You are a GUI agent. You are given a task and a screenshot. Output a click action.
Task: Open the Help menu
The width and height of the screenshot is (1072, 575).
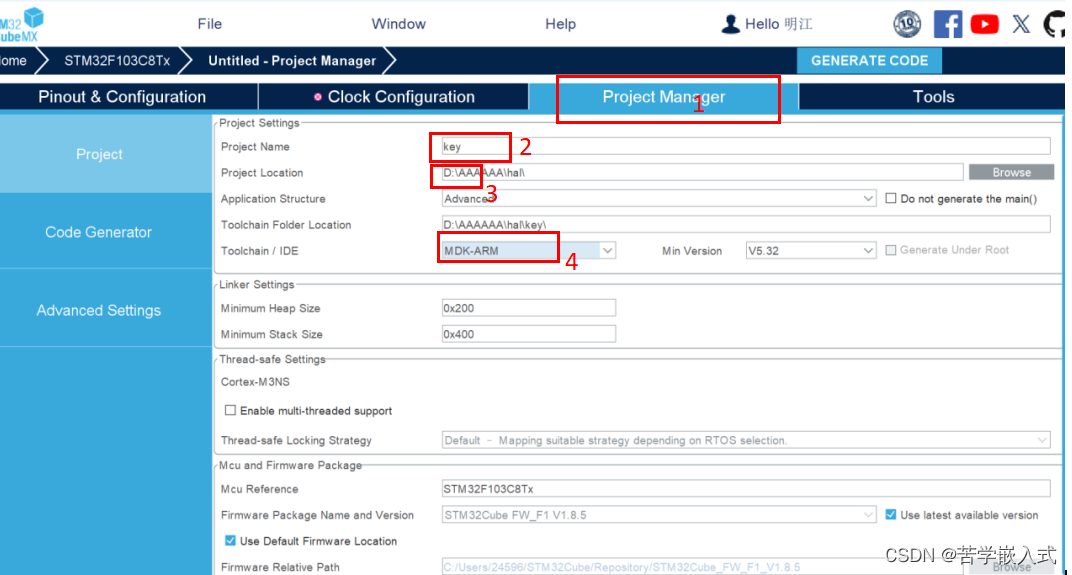[x=560, y=24]
